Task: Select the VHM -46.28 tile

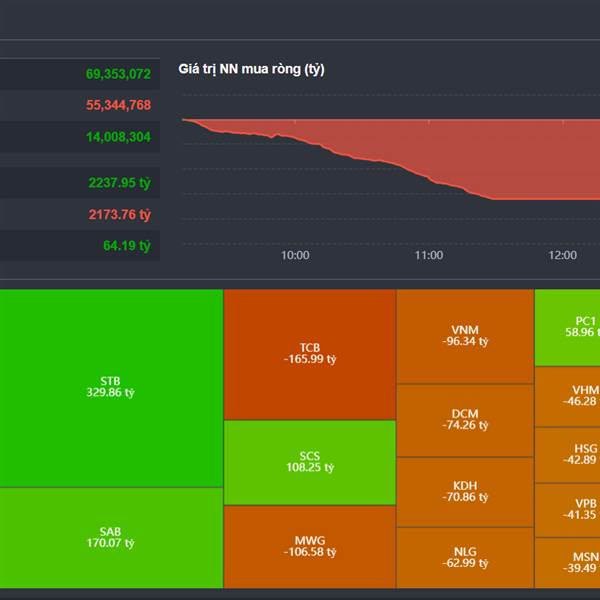Action: coord(567,396)
